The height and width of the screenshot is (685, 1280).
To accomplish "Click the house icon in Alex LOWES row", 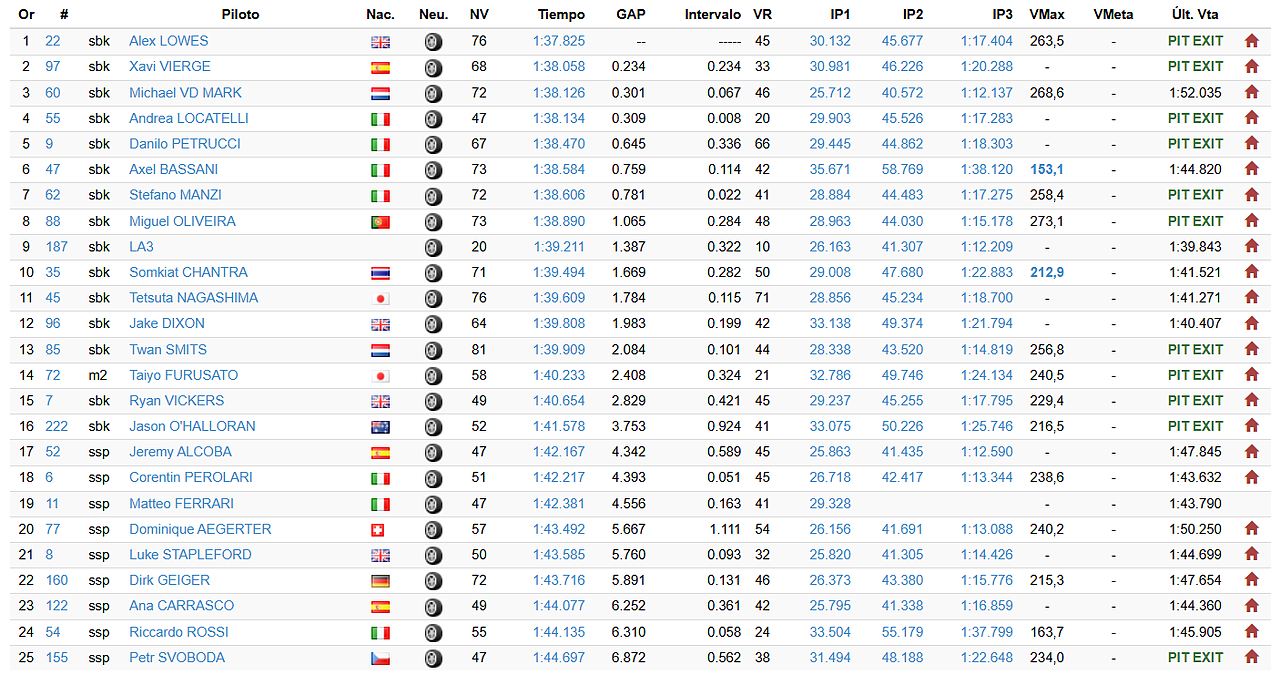I will pyautogui.click(x=1251, y=41).
